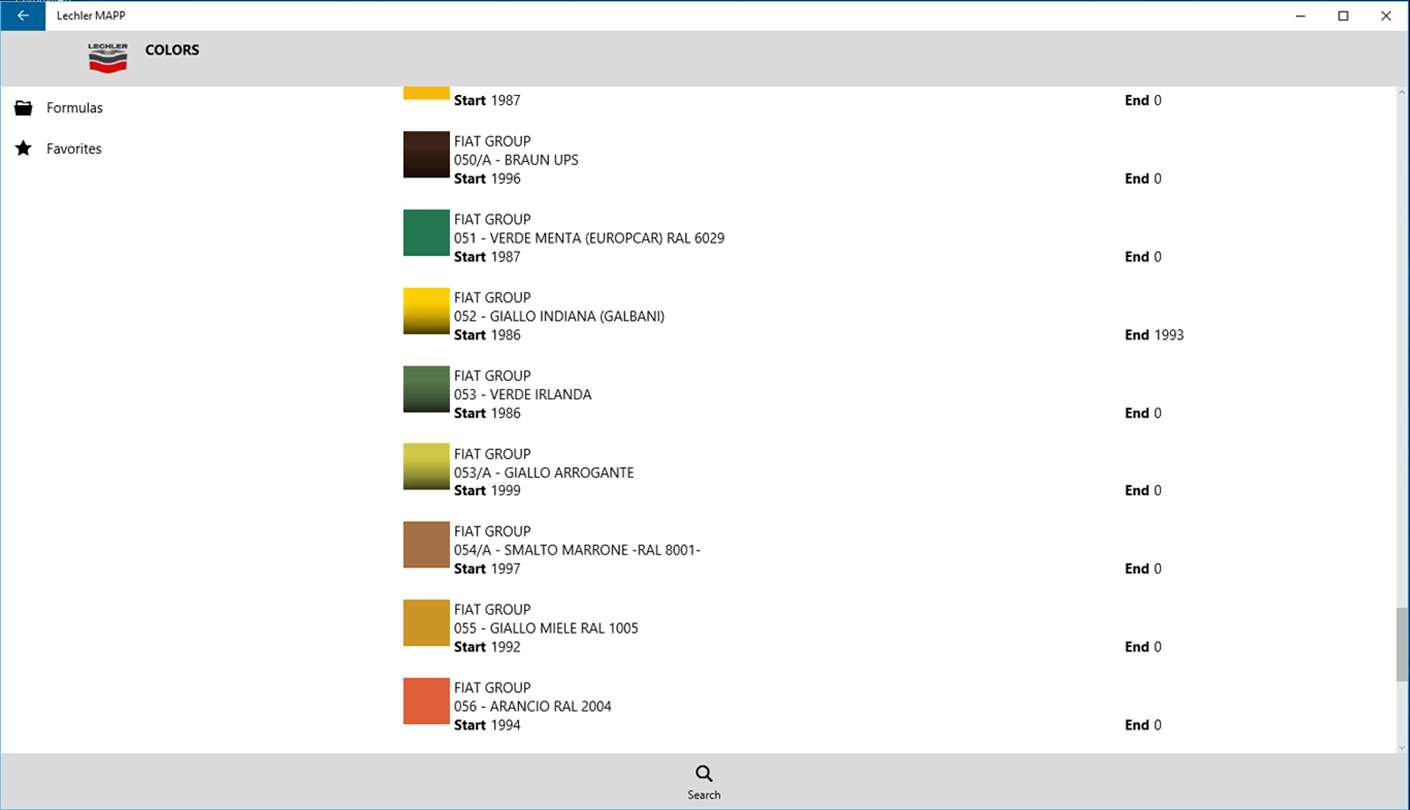Select the 051 Verde Menta green swatch
The width and height of the screenshot is (1410, 810).
point(426,233)
